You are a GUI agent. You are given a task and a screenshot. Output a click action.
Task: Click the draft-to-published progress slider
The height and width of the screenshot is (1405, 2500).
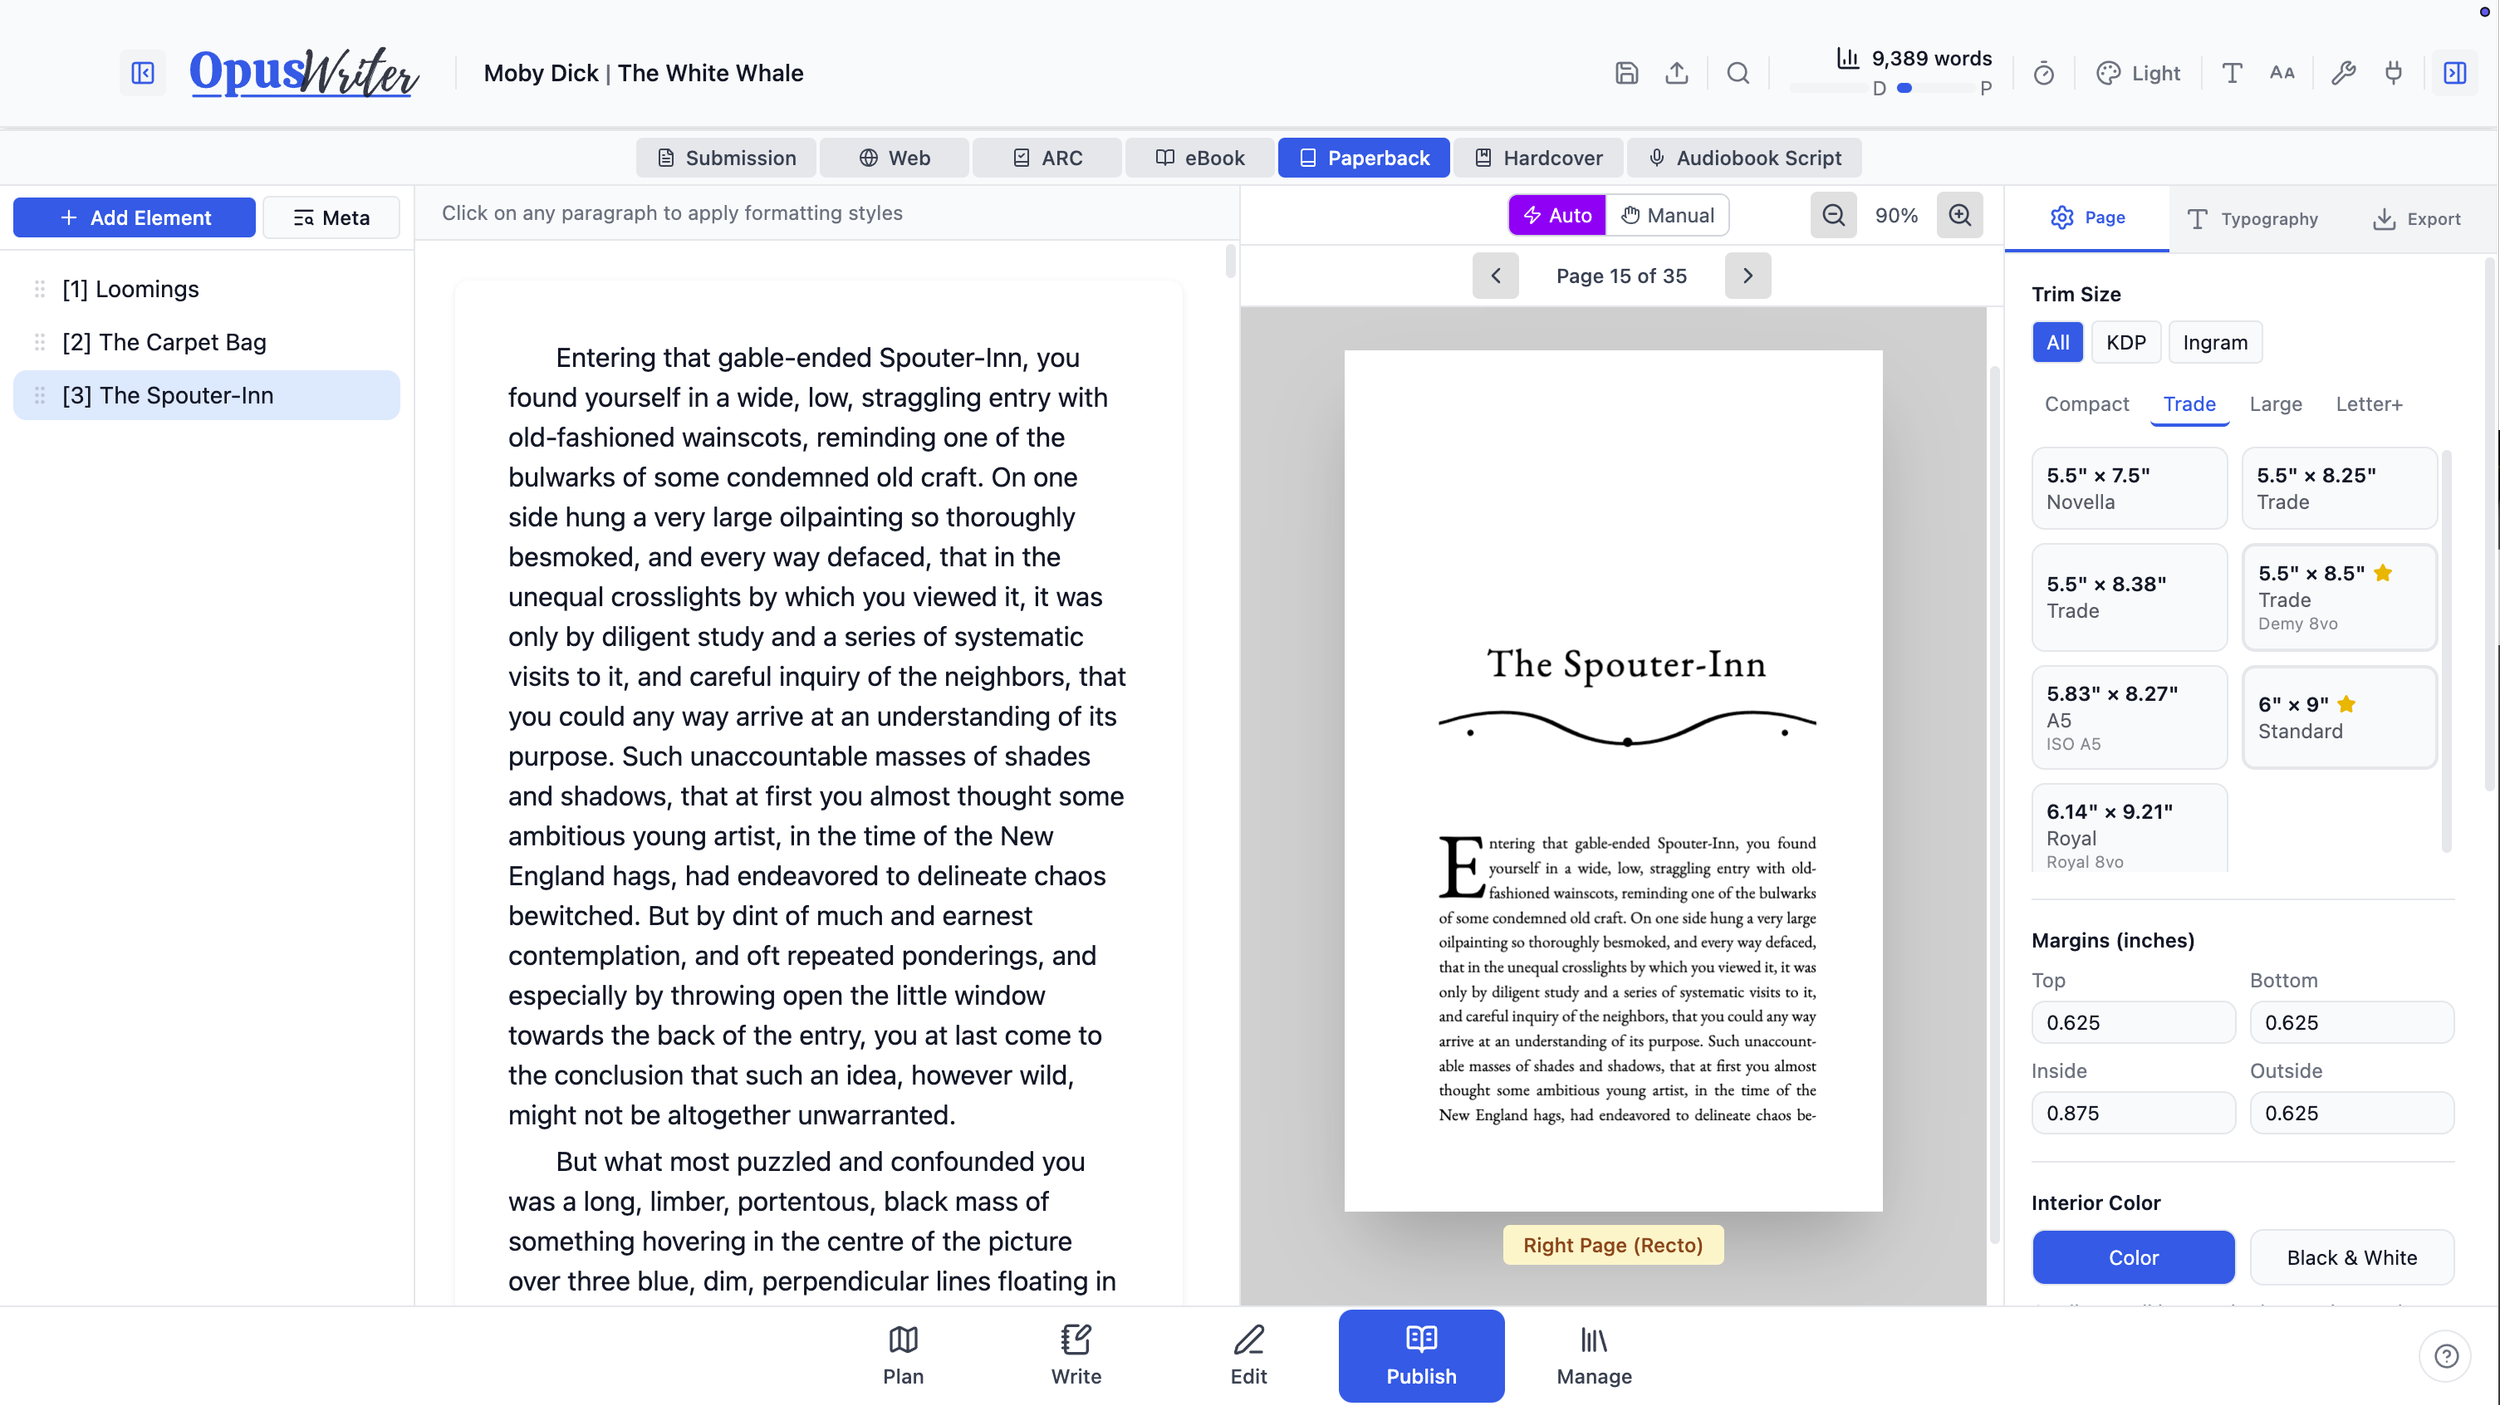[x=1931, y=88]
